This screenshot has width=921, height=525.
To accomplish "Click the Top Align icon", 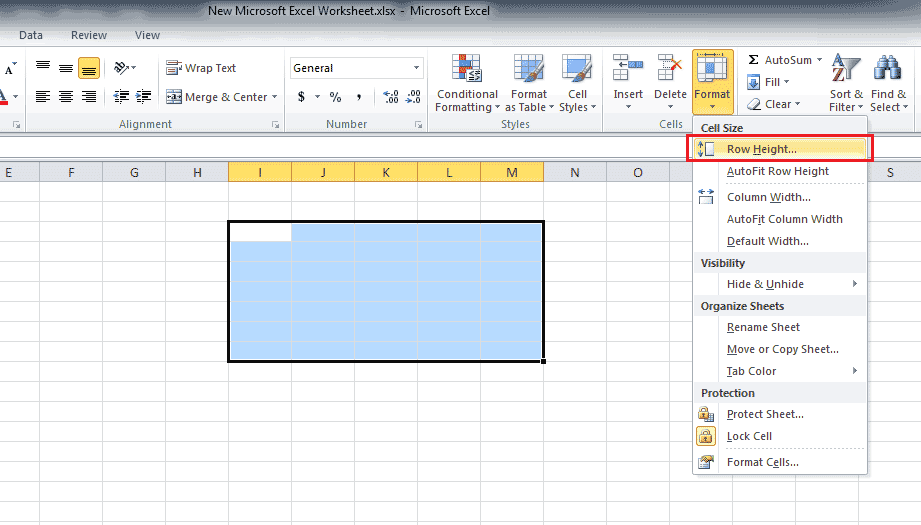I will pyautogui.click(x=43, y=68).
